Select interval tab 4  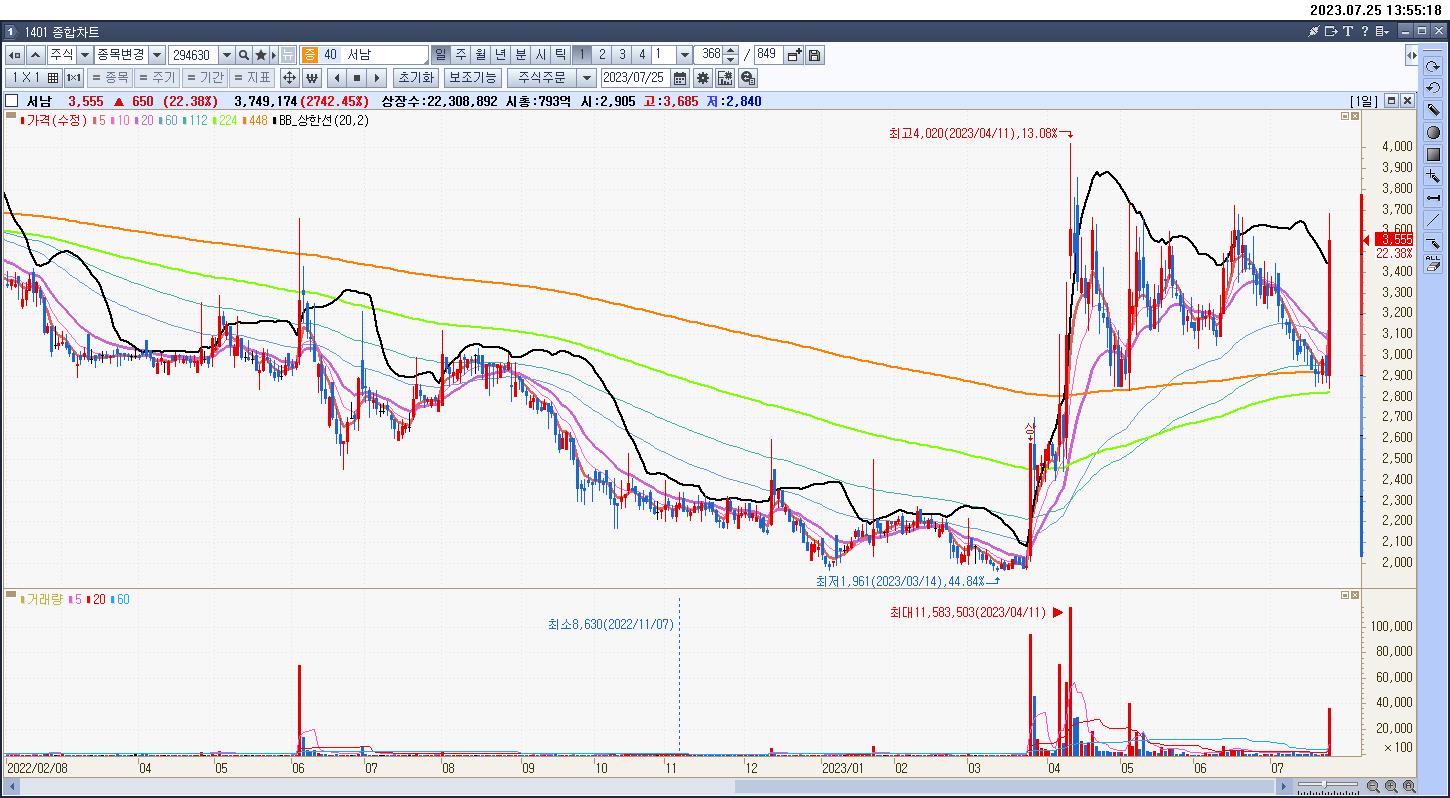click(x=642, y=55)
